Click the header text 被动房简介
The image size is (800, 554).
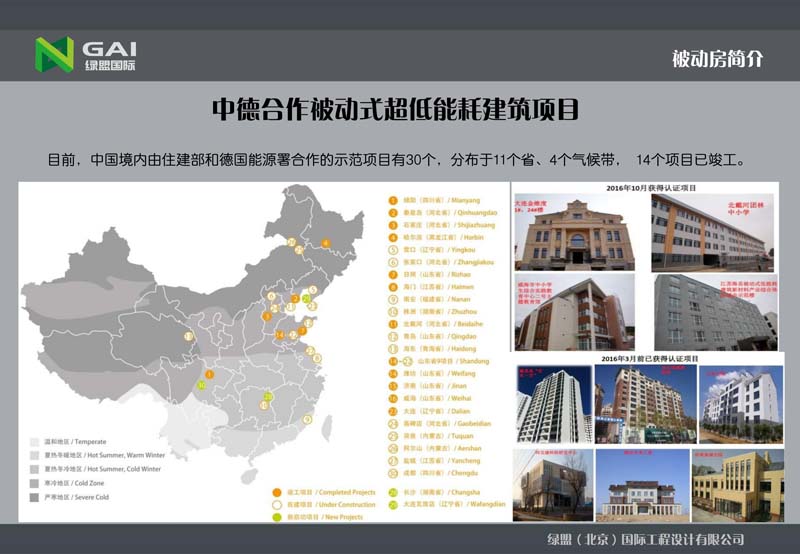point(717,59)
